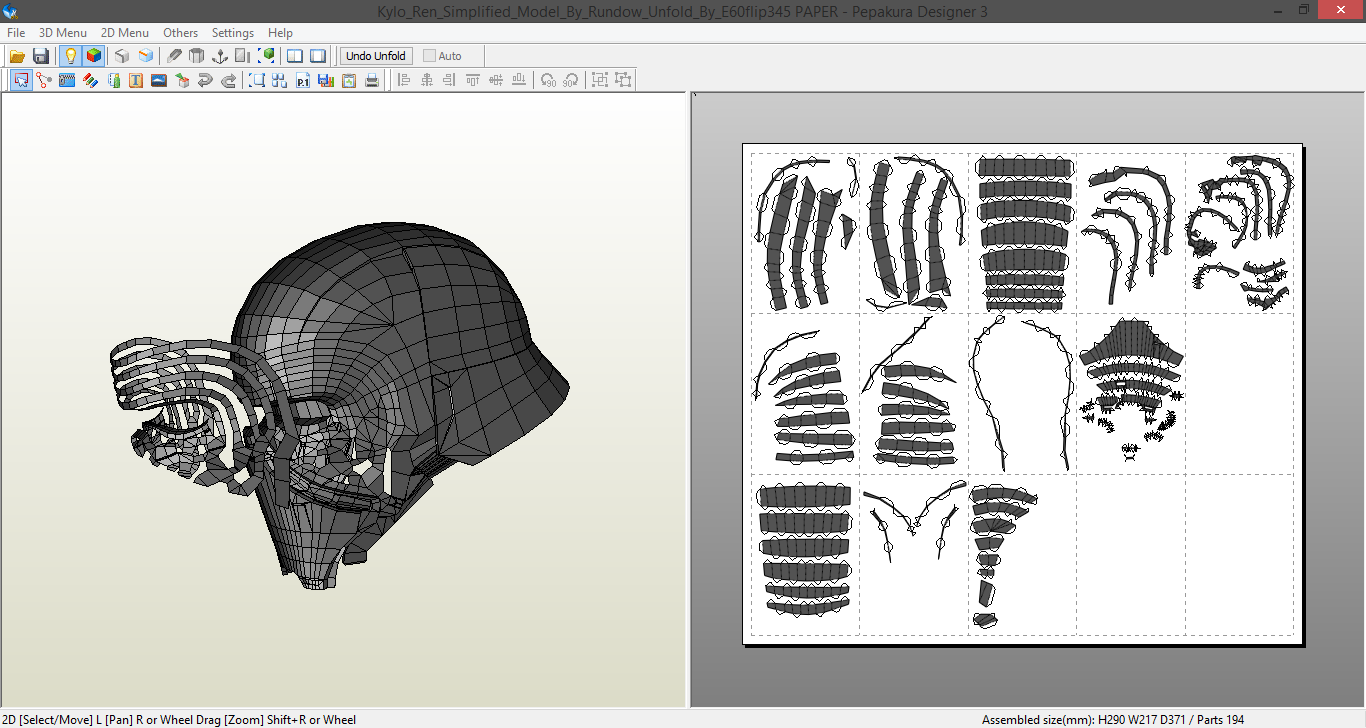
Task: Click the gray undo arrow icon
Action: pos(205,80)
